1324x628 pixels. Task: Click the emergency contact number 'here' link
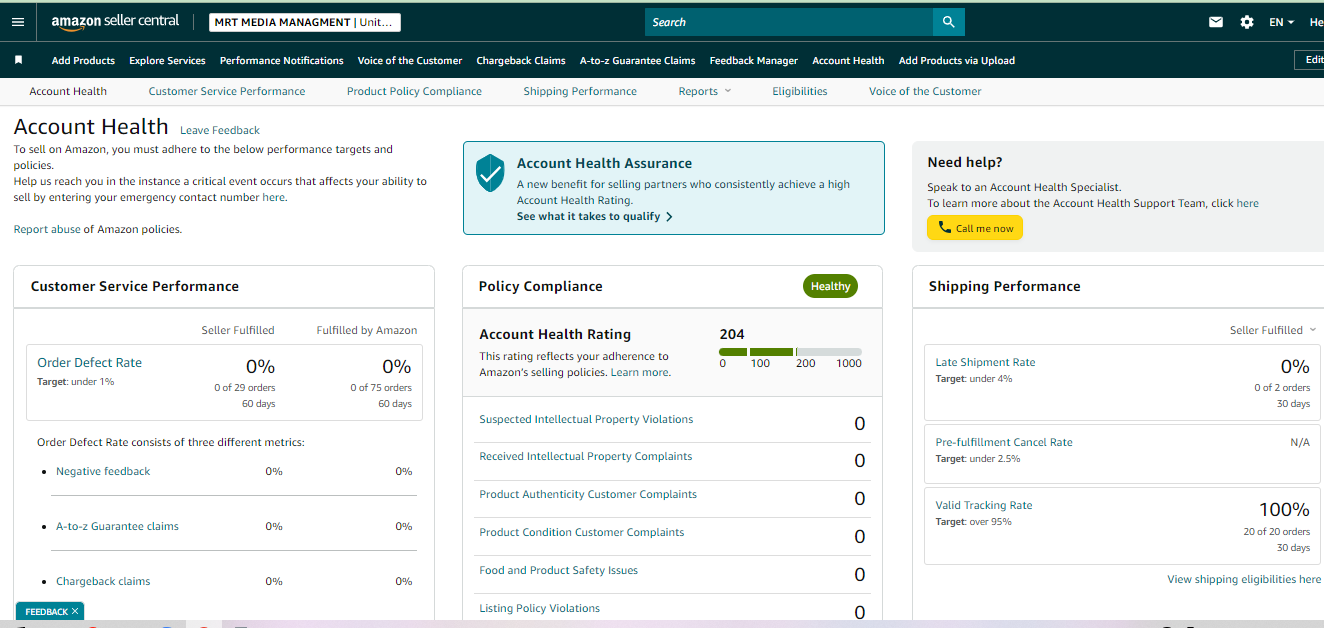[x=273, y=197]
